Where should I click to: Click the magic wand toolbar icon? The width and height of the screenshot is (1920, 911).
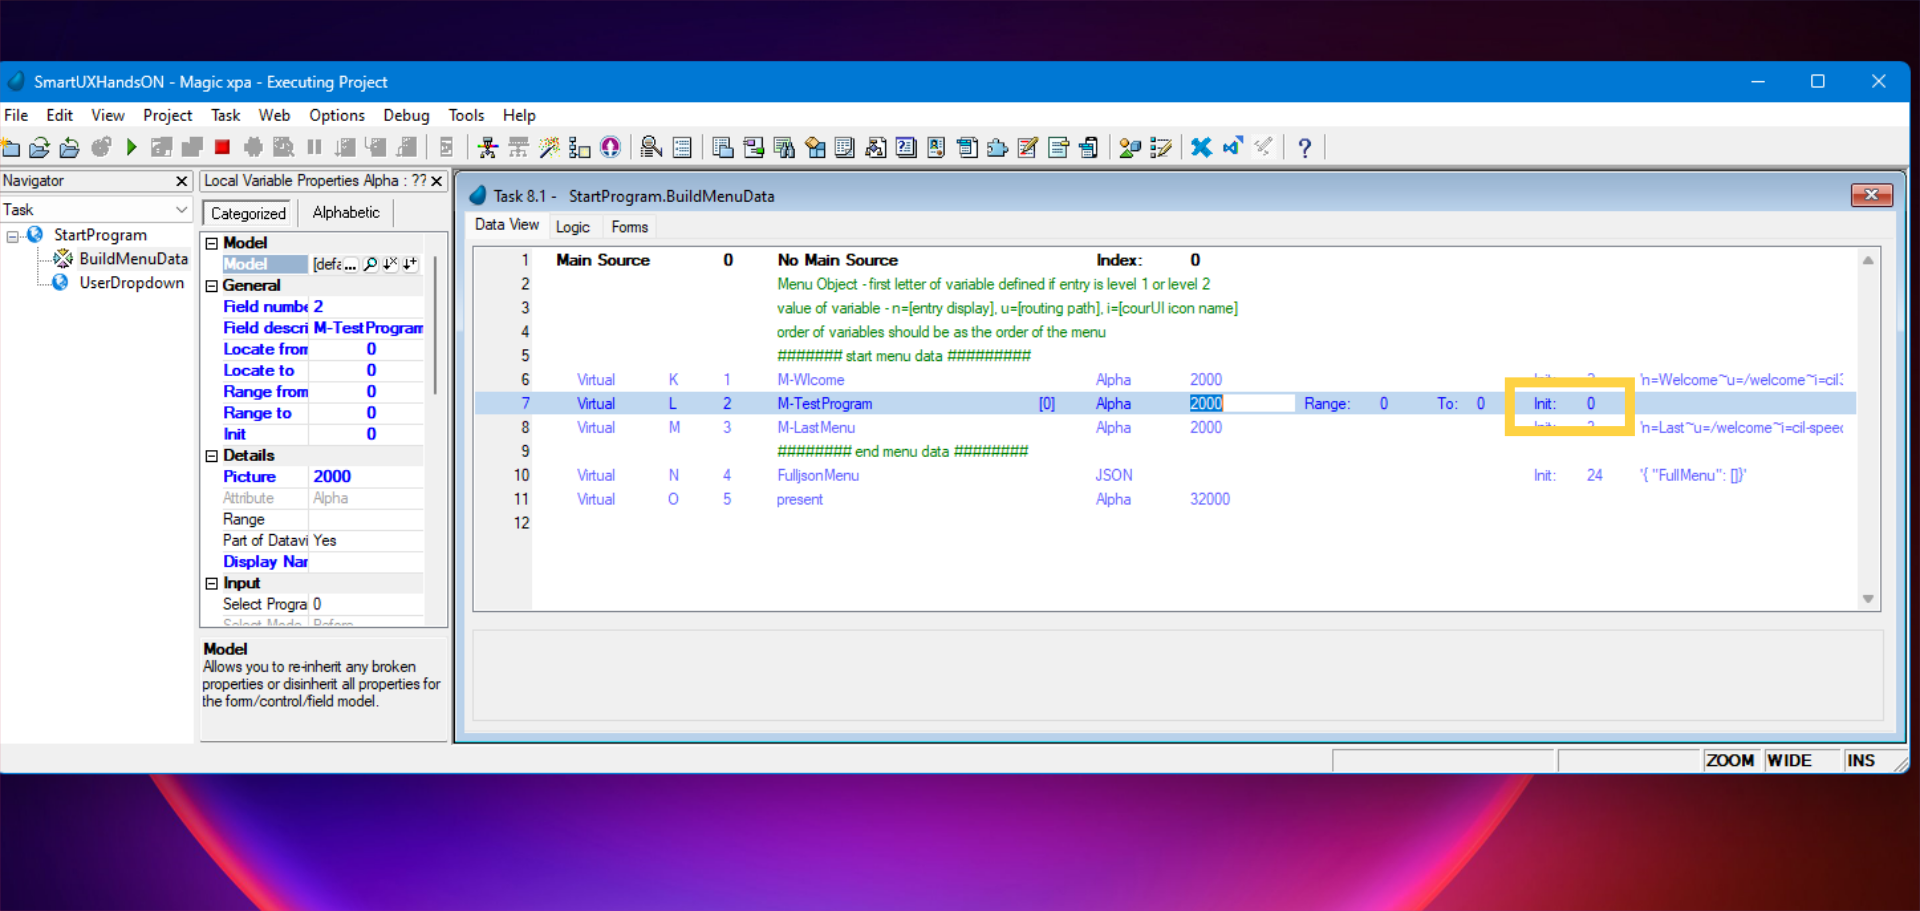[549, 148]
